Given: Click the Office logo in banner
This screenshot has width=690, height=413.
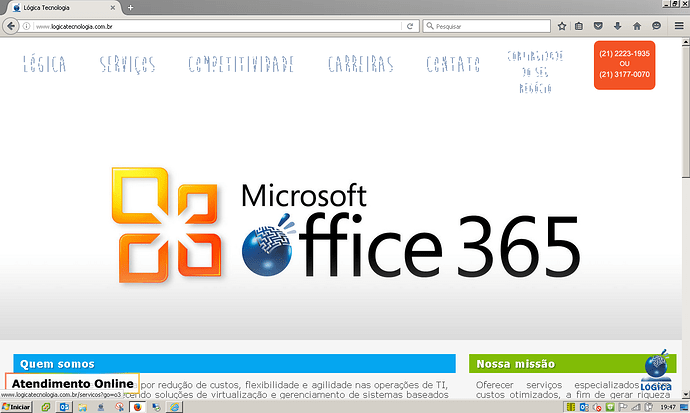Looking at the screenshot, I should click(167, 225).
